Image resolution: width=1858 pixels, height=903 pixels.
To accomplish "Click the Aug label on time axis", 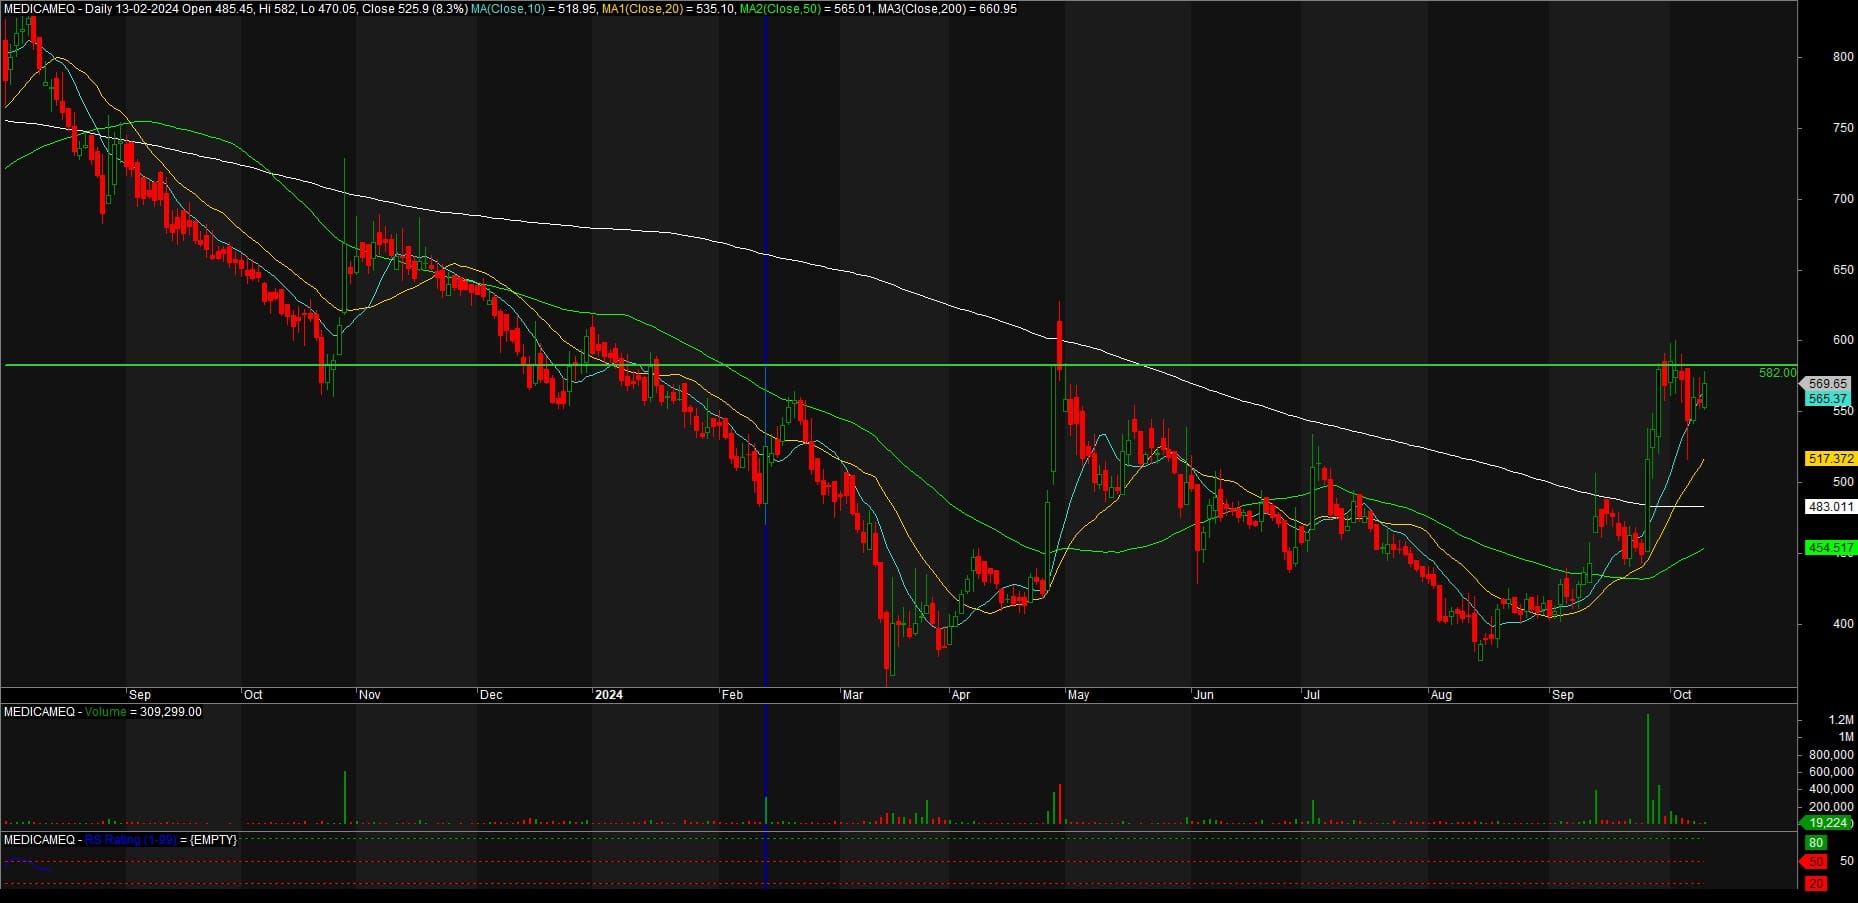I will pos(1441,695).
